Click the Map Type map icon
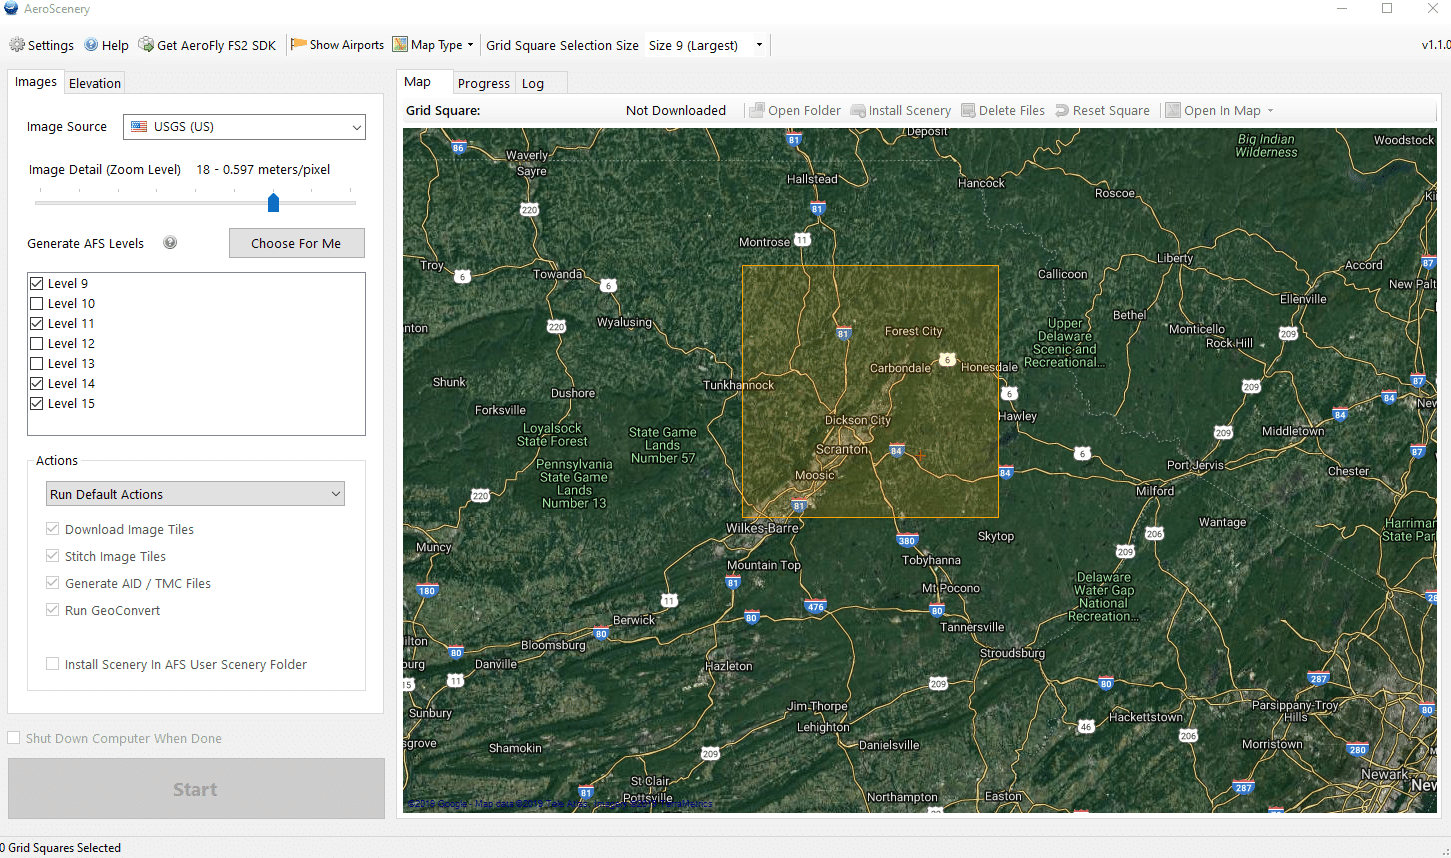1451x858 pixels. point(400,45)
